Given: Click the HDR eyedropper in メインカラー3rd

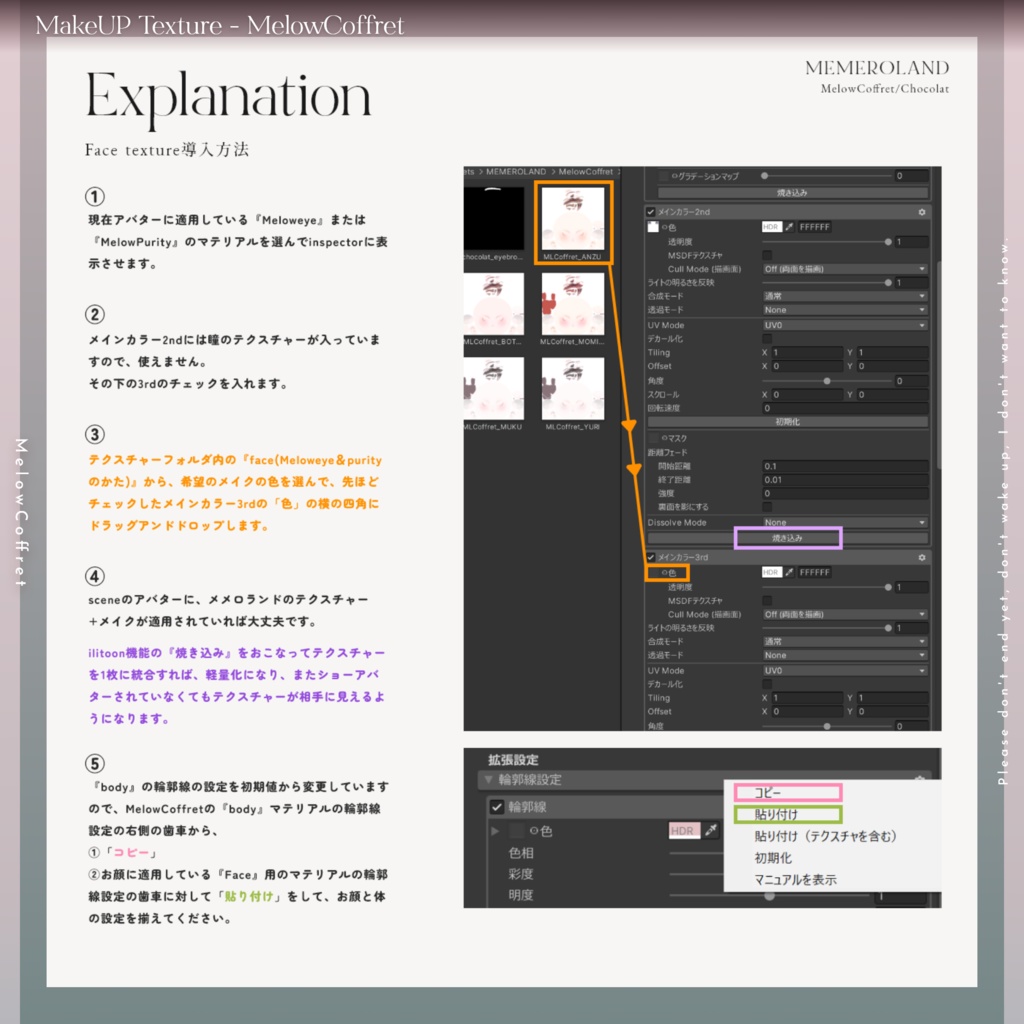Looking at the screenshot, I should [789, 572].
